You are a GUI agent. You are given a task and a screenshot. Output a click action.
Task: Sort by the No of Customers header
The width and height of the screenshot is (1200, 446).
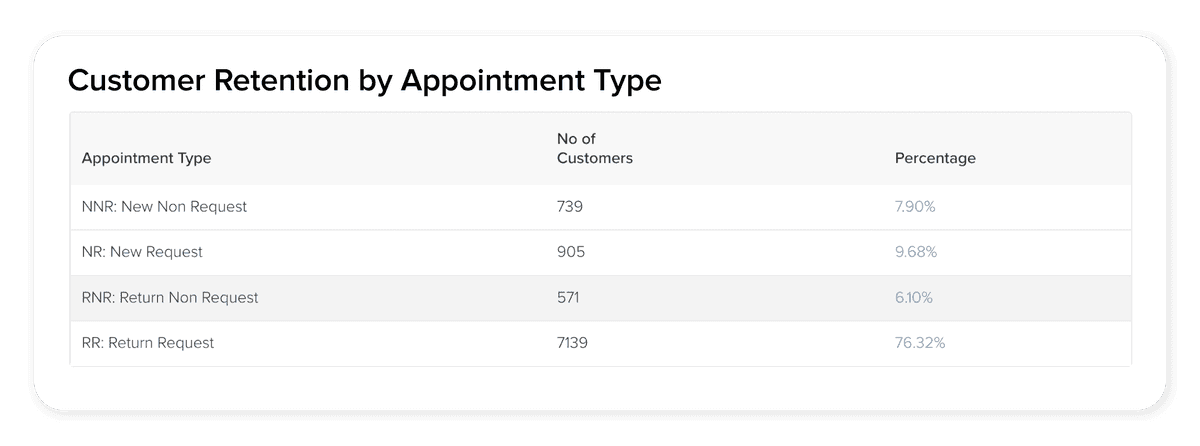click(x=594, y=149)
